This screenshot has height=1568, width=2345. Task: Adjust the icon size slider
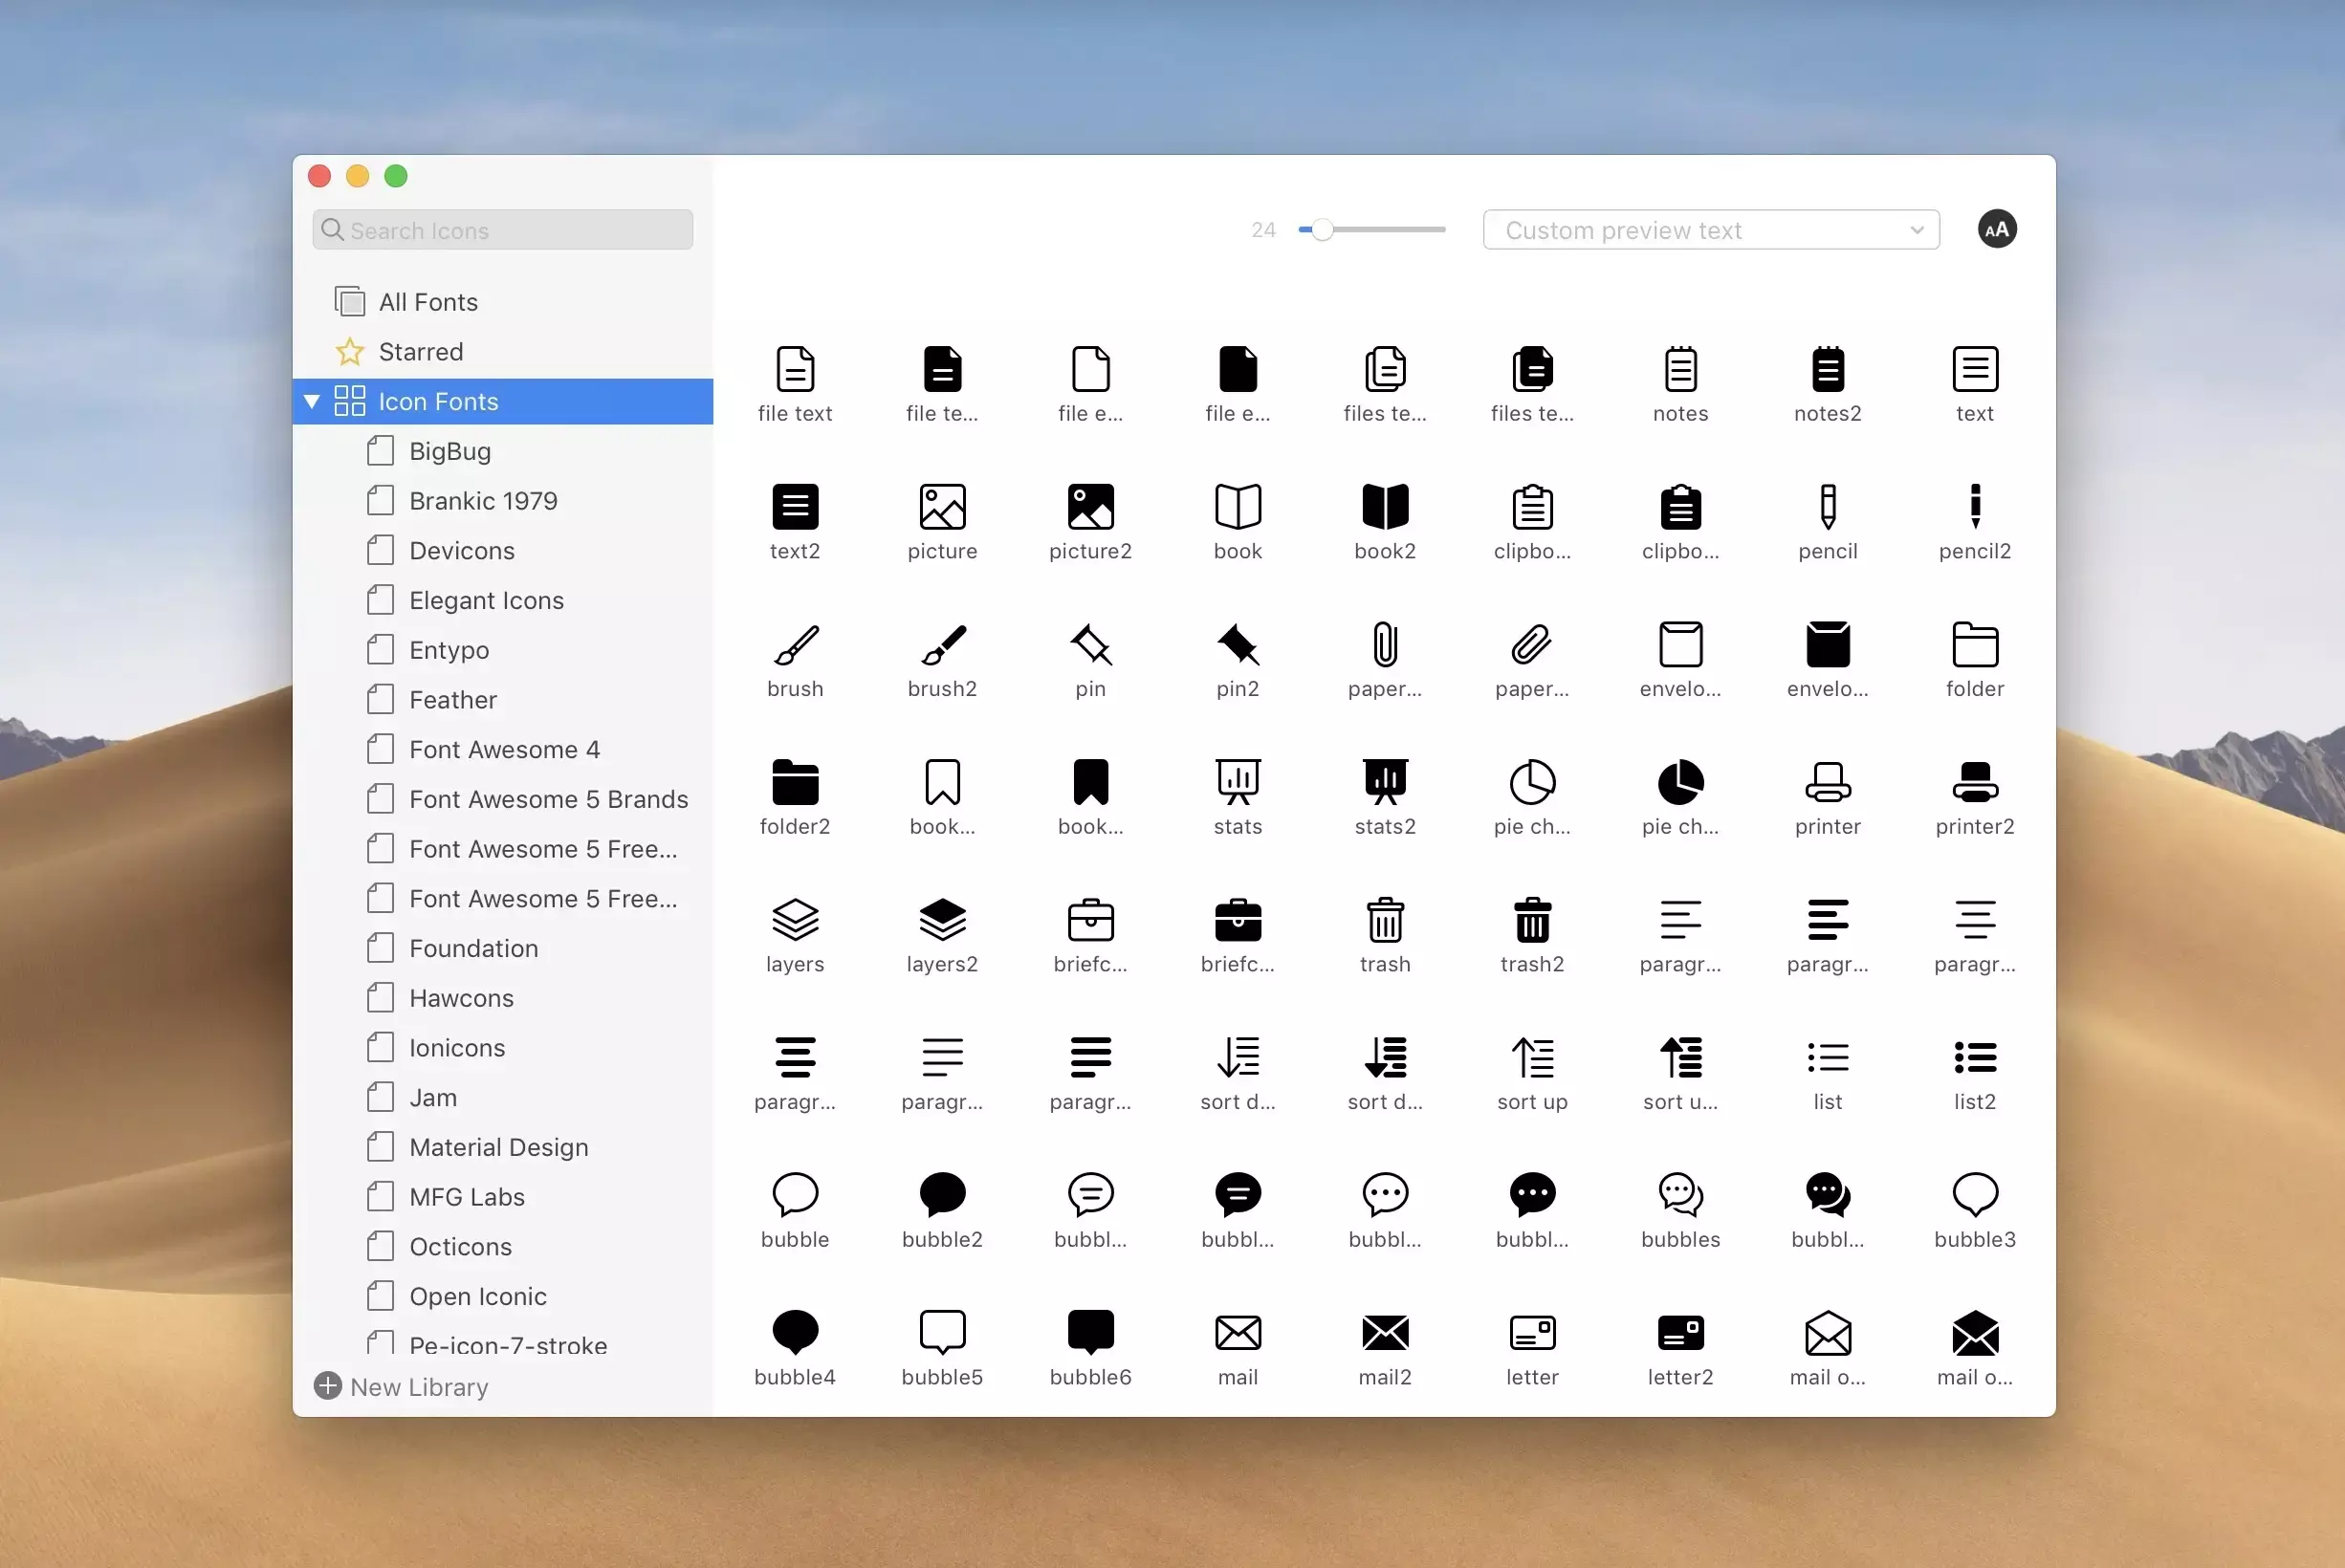pyautogui.click(x=1322, y=230)
